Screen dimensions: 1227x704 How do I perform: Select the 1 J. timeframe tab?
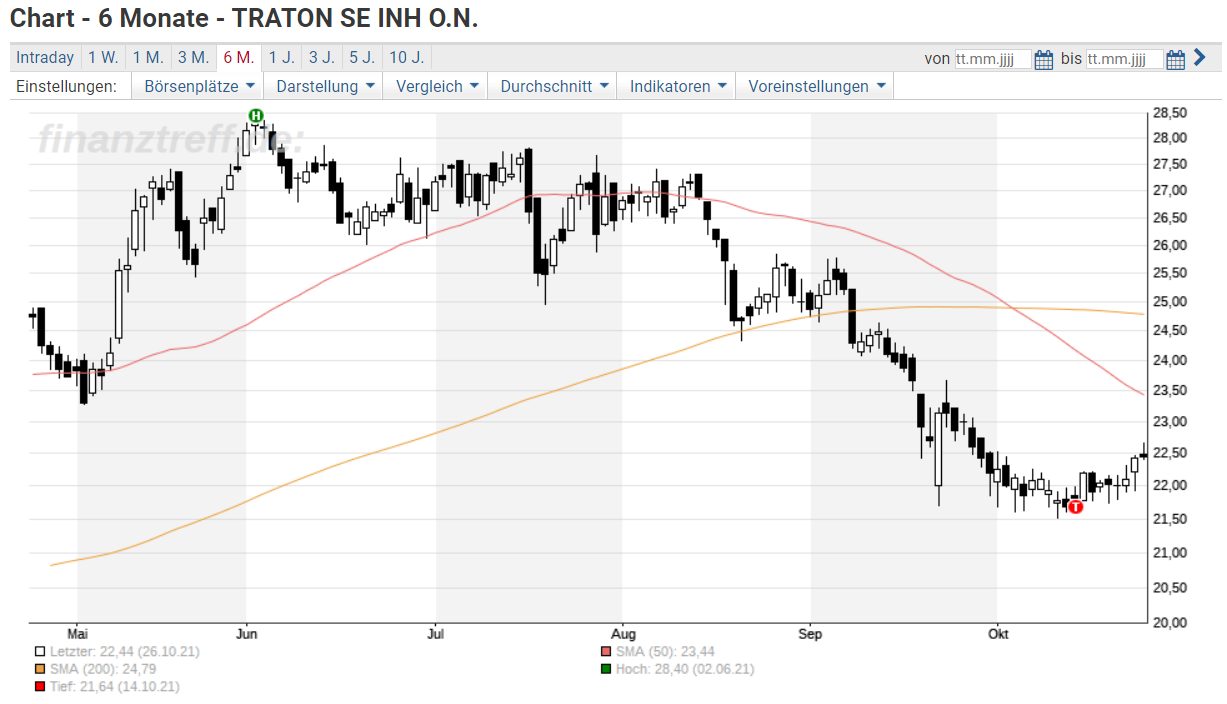click(x=282, y=57)
